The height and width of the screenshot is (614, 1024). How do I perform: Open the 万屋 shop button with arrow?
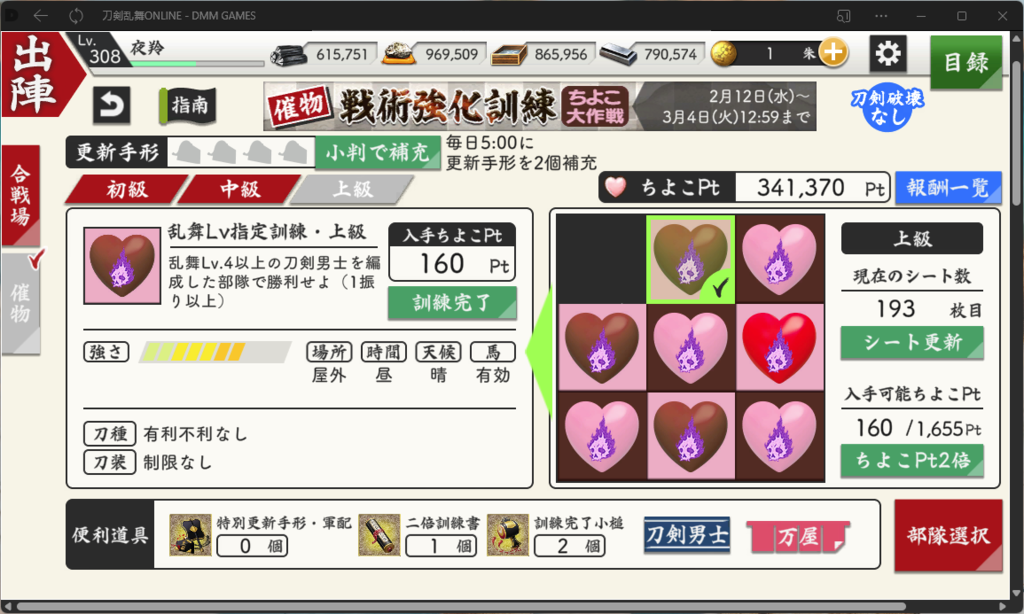[798, 536]
